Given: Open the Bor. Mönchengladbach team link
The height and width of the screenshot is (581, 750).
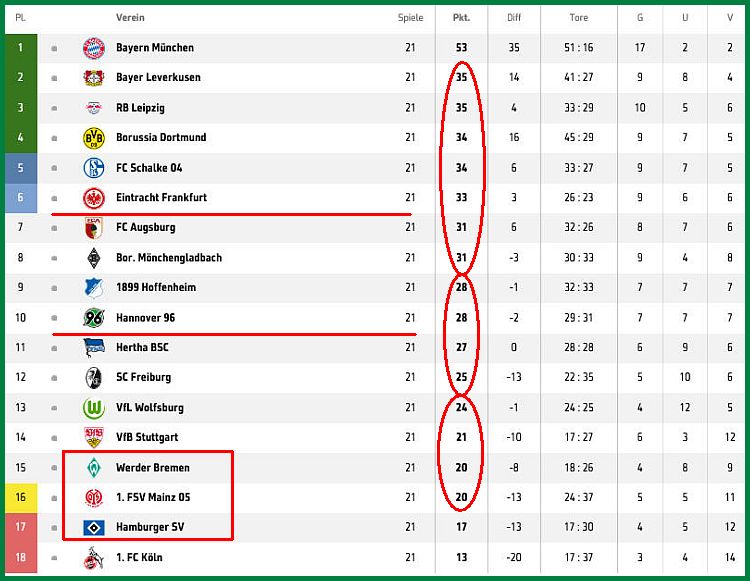Looking at the screenshot, I should (169, 258).
